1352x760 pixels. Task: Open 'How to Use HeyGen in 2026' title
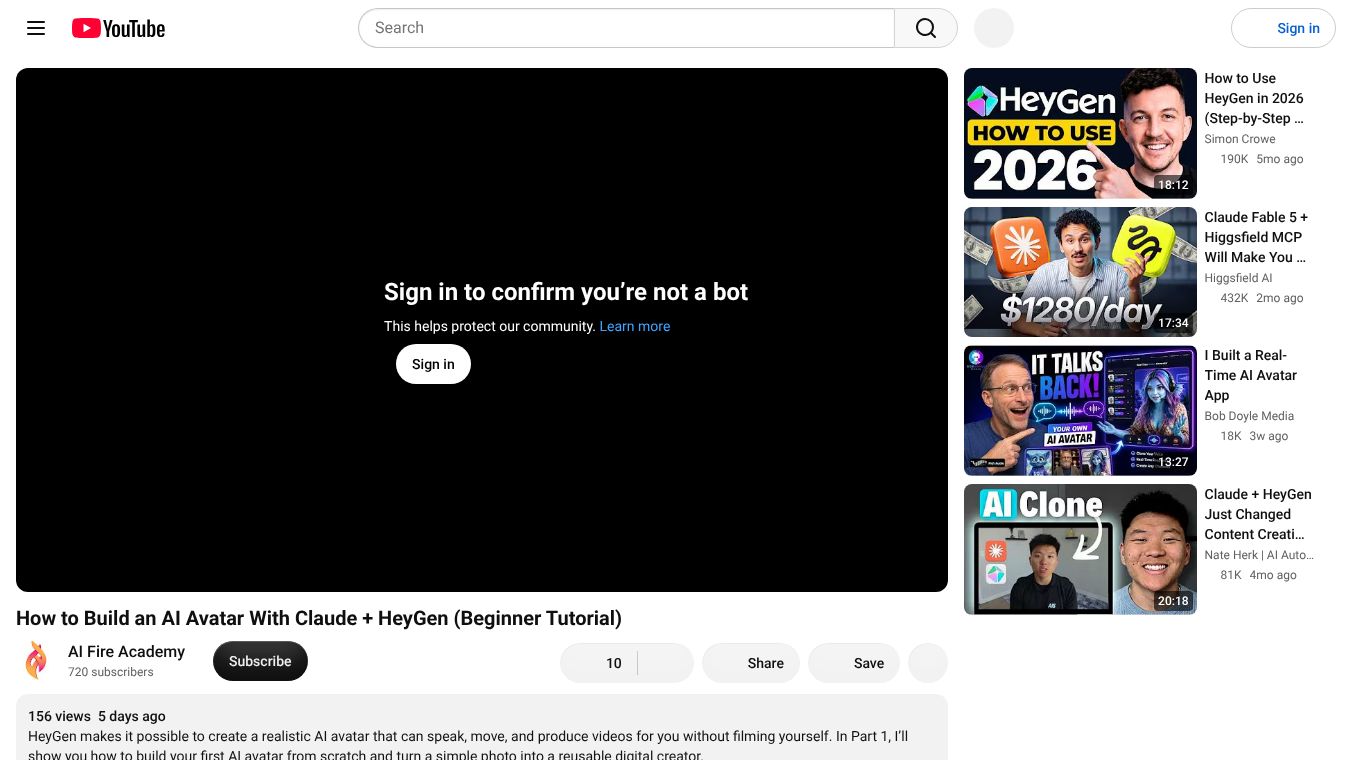click(x=1254, y=98)
